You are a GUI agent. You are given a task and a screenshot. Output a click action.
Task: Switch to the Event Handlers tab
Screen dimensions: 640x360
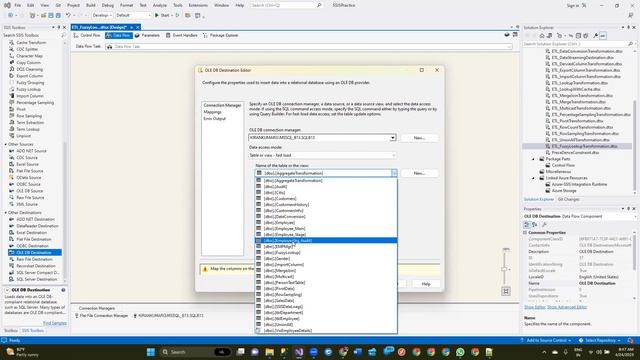[x=182, y=36]
